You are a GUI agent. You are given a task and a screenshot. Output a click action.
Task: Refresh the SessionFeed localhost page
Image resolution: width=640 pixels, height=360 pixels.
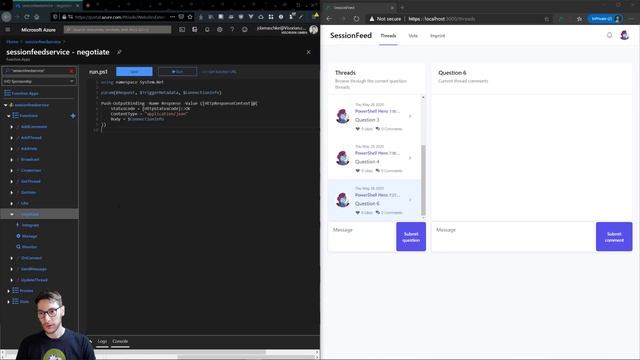tap(356, 19)
